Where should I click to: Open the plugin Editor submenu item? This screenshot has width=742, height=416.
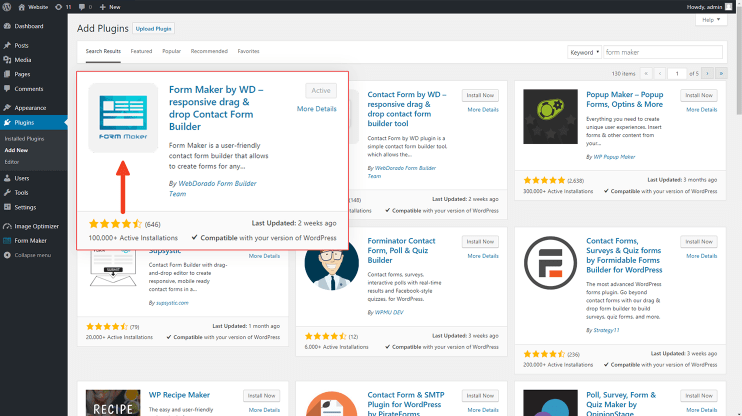[12, 162]
